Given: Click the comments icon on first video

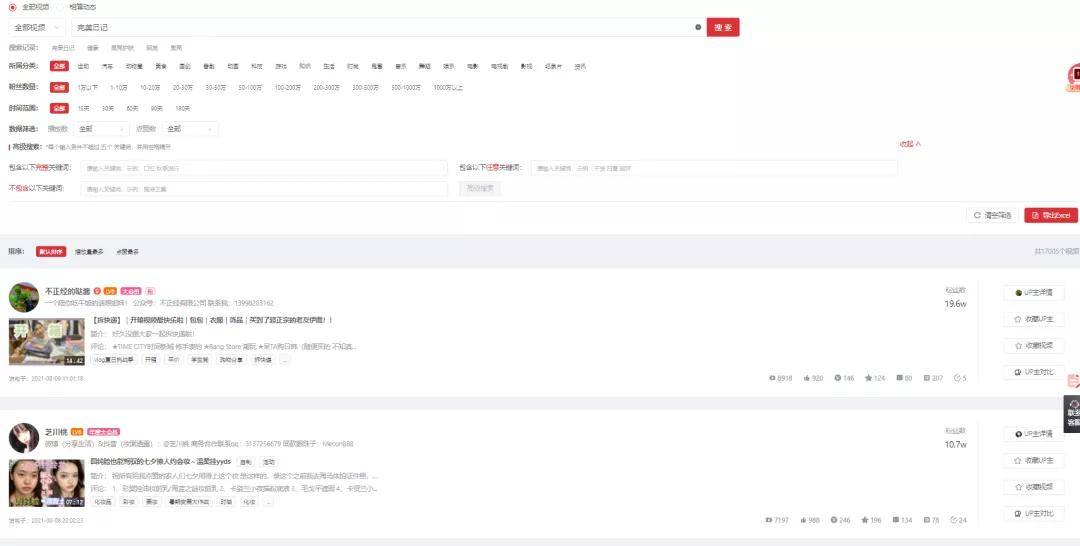Looking at the screenshot, I should point(900,378).
